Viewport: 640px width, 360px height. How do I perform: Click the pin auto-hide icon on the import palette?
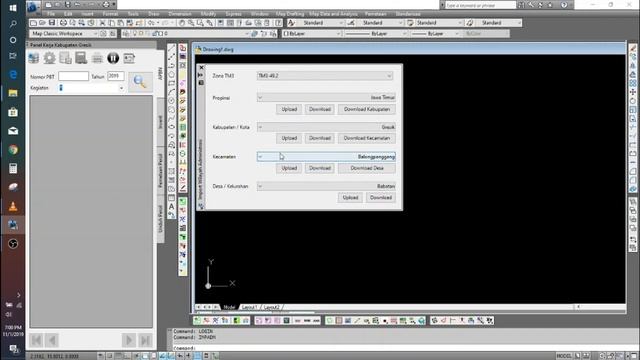tap(201, 75)
